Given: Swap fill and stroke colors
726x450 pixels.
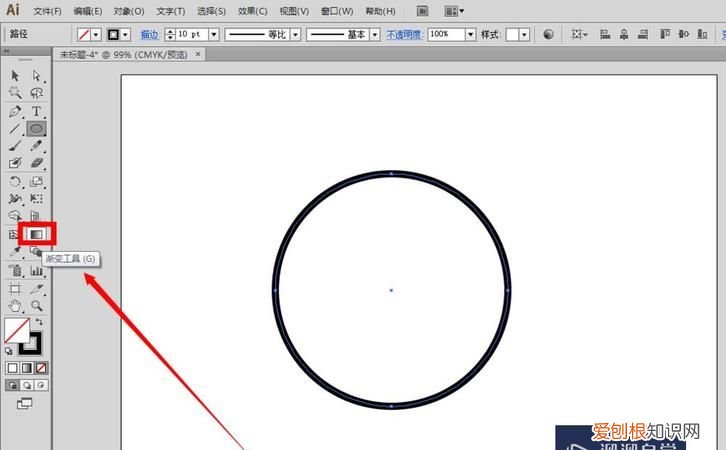Looking at the screenshot, I should click(x=39, y=323).
